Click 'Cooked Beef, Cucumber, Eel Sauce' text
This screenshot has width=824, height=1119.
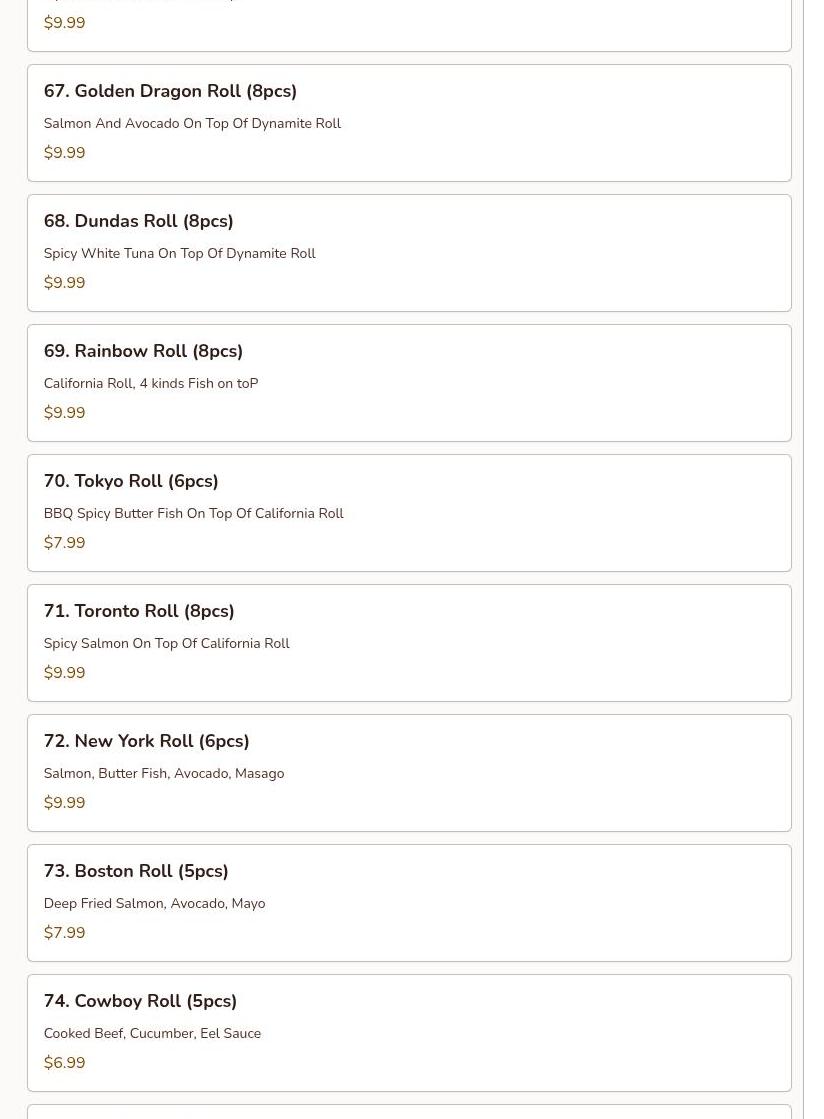click(152, 1033)
